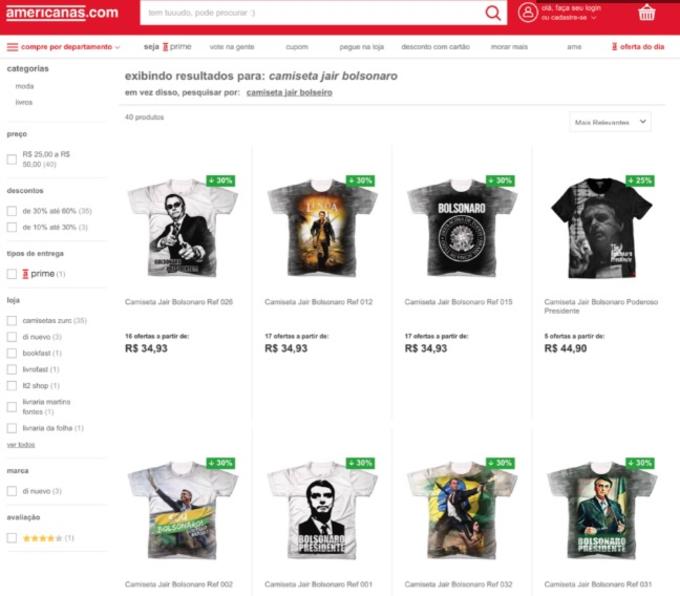This screenshot has width=680, height=596.
Task: Expand store list with ver todos
Action: point(20,444)
